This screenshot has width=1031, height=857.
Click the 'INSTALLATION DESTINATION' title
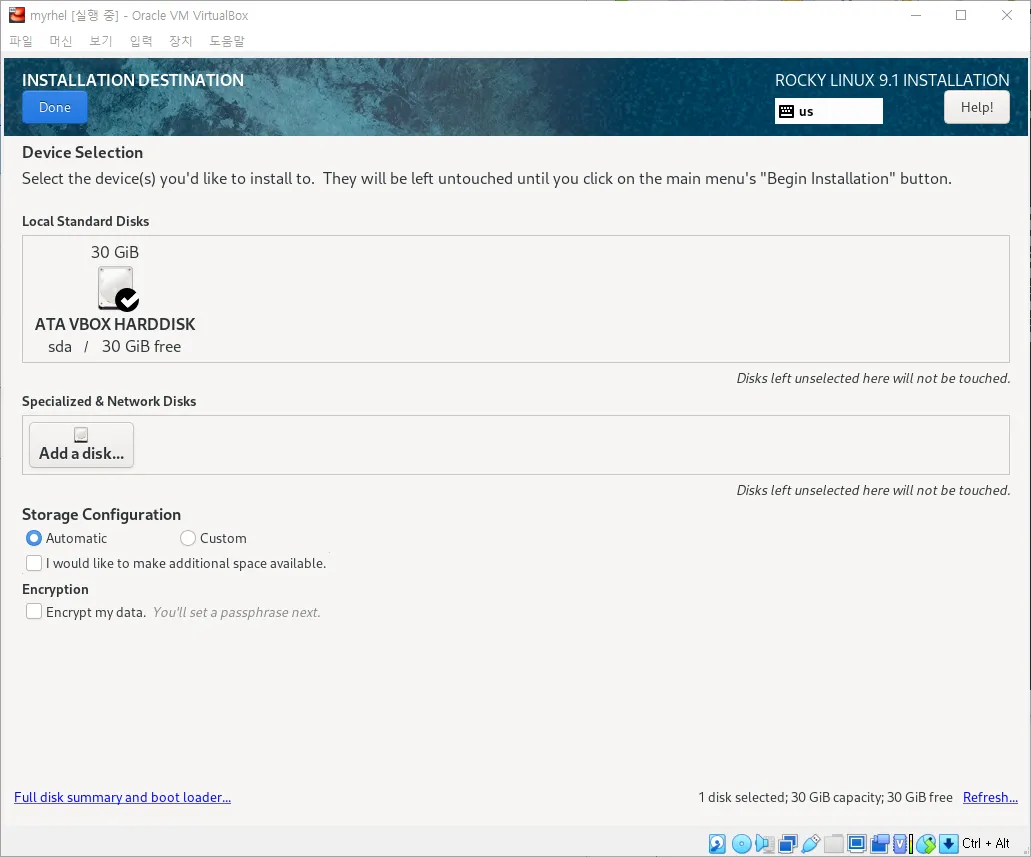tap(133, 80)
